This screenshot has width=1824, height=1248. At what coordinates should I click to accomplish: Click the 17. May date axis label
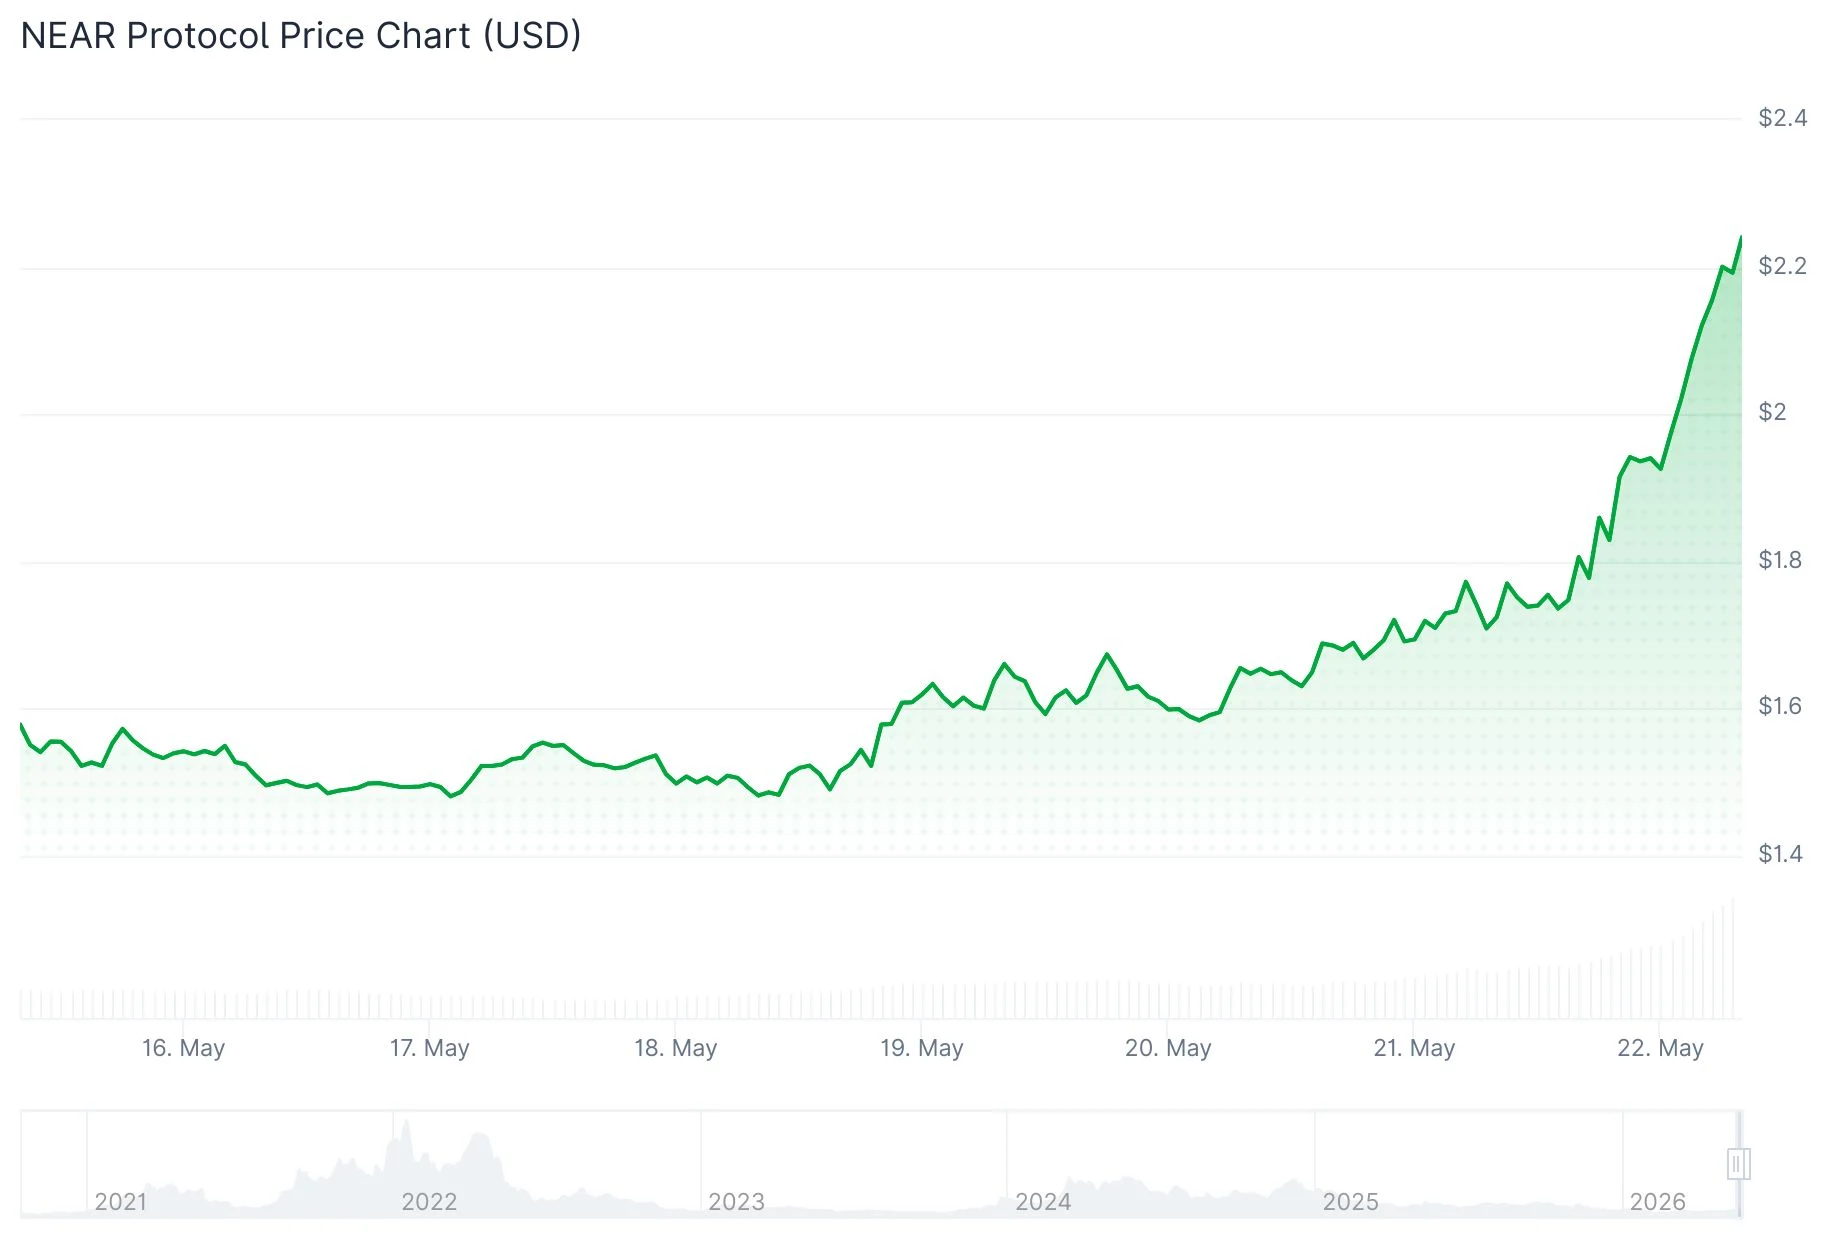pyautogui.click(x=429, y=1048)
